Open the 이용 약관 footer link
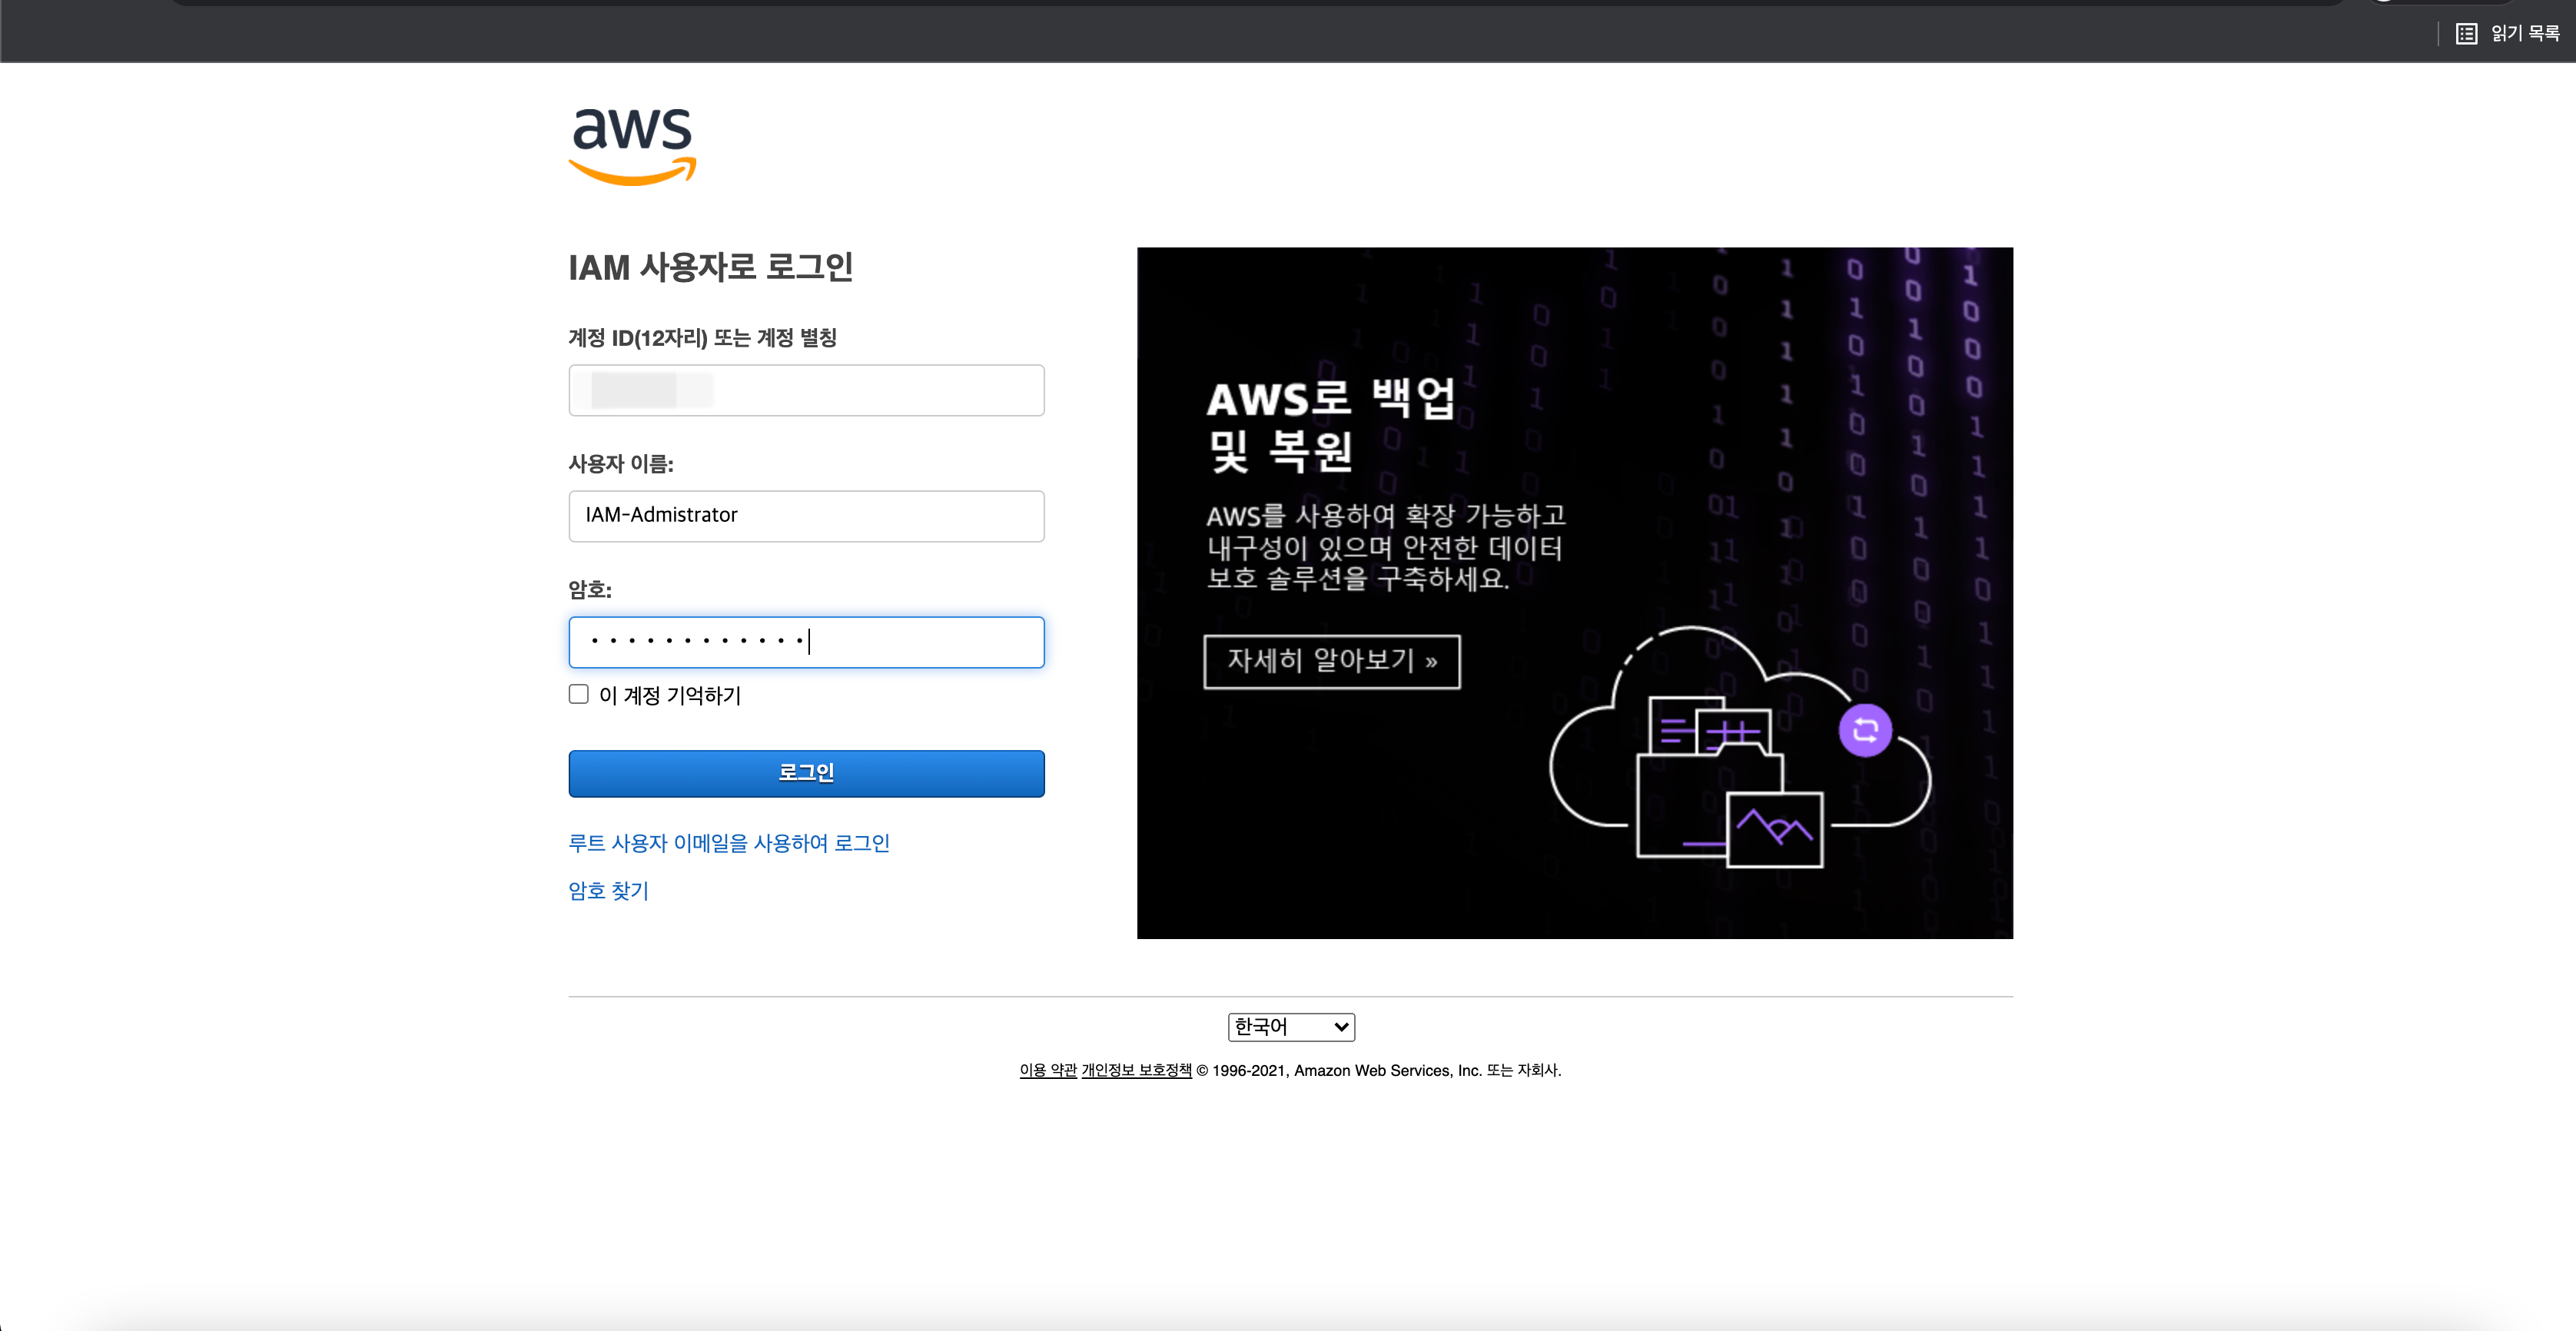The height and width of the screenshot is (1331, 2576). pyautogui.click(x=1047, y=1070)
